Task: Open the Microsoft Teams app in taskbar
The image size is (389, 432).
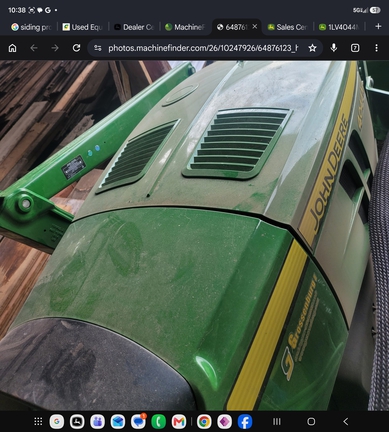Action: pos(97,422)
